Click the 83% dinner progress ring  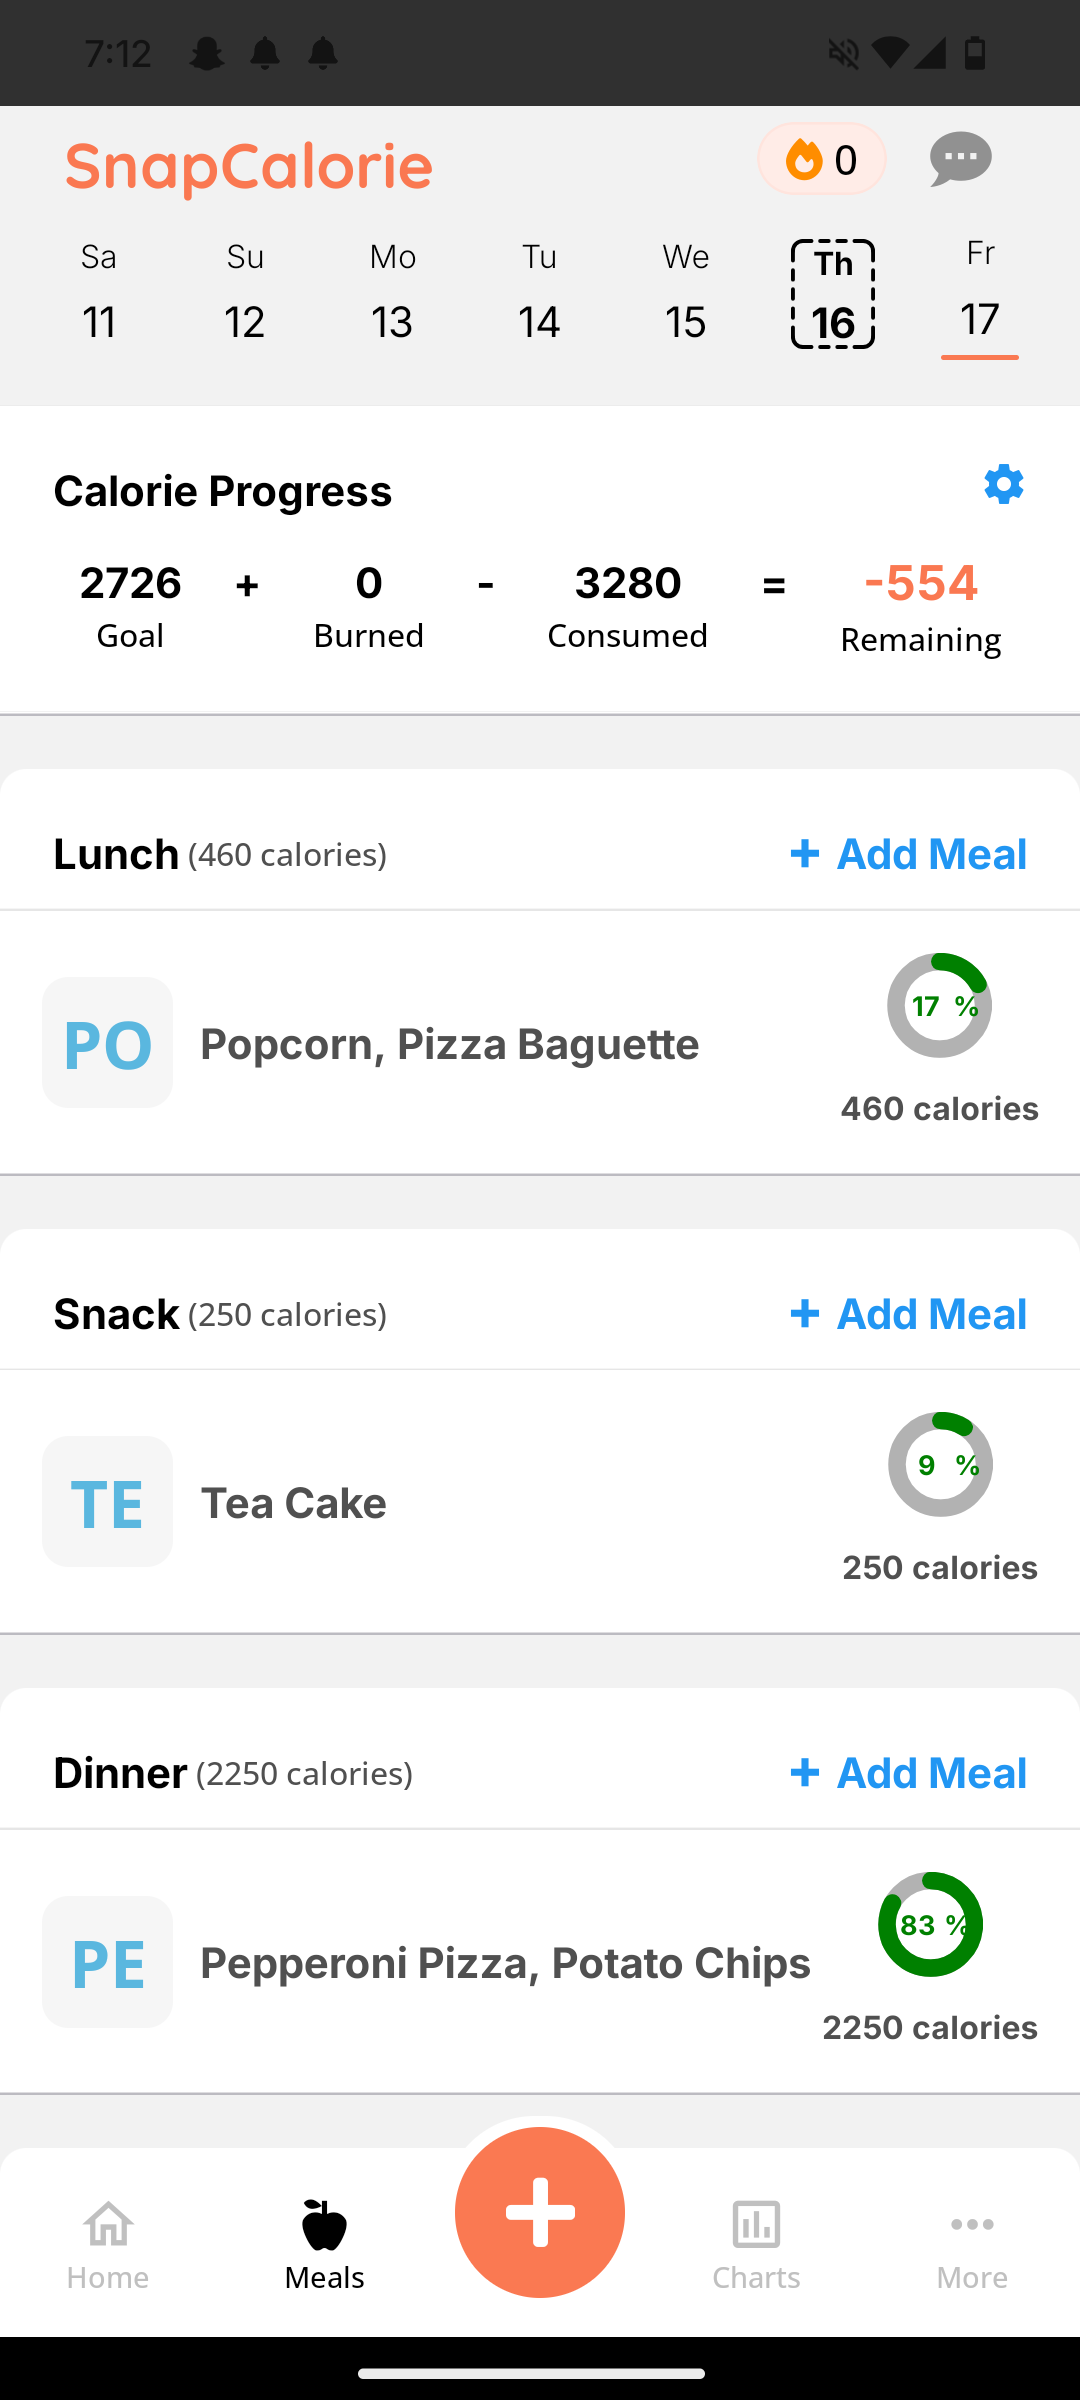click(930, 1924)
